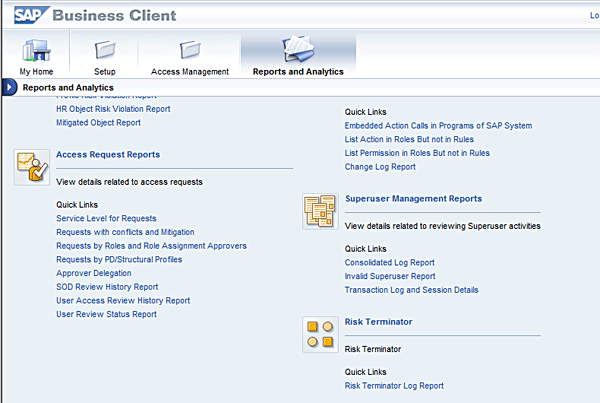Open Risk Terminator Log Report link
Viewport: 600px width, 403px height.
[x=394, y=386]
